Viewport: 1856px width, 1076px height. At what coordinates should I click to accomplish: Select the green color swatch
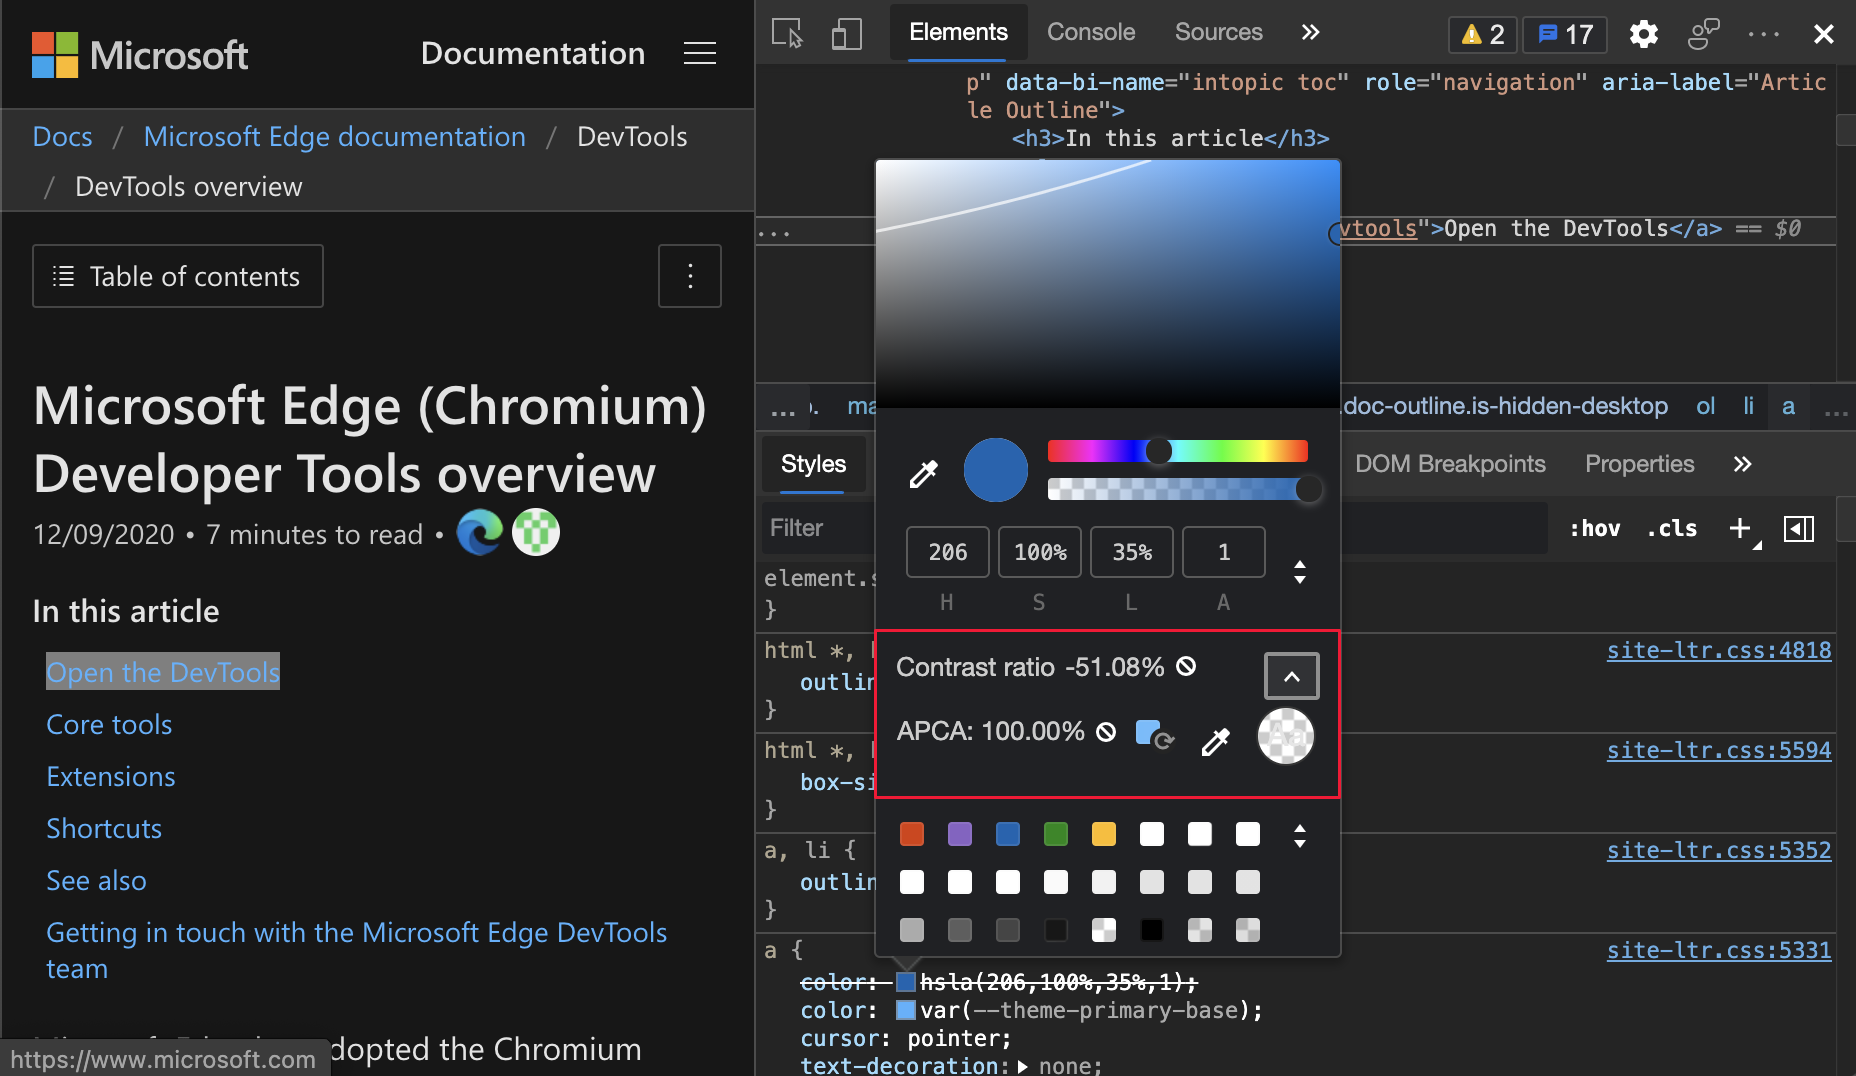click(1056, 834)
